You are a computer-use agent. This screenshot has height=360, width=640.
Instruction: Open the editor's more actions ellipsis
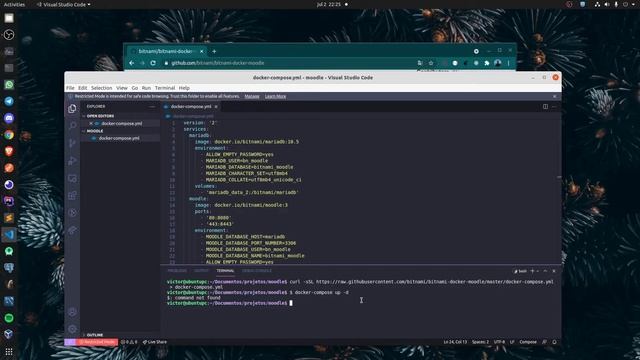click(x=554, y=107)
